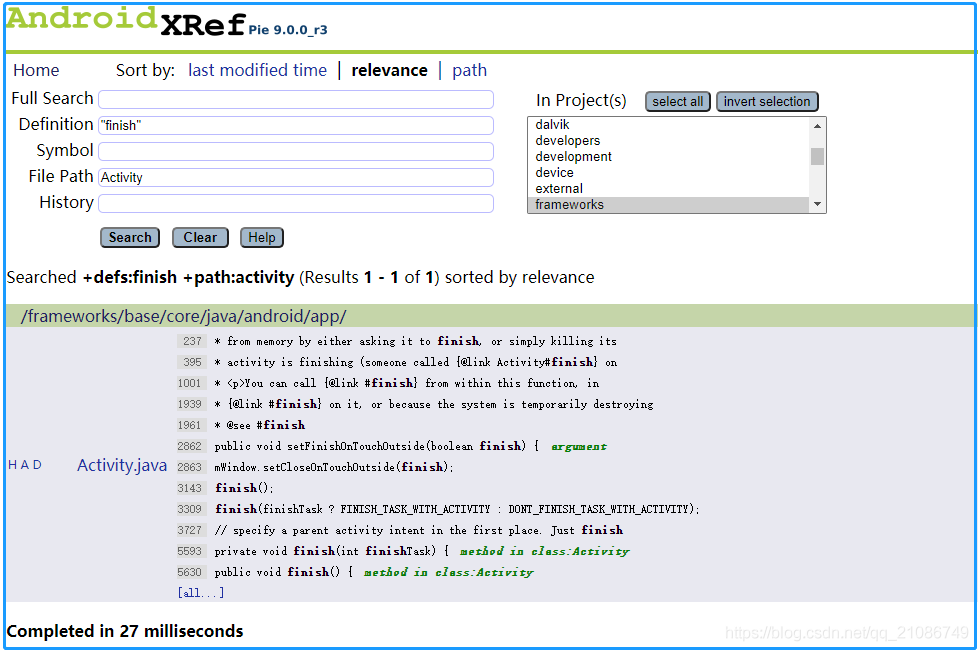Click invert selection button
Viewport: 978px width, 651px height.
tap(767, 102)
